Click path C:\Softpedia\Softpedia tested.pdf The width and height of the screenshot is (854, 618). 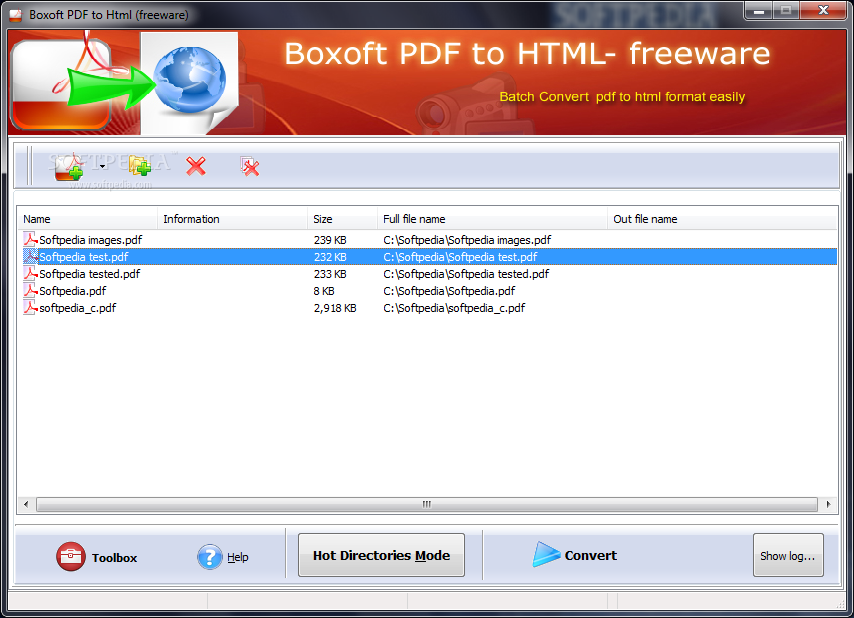coord(466,273)
